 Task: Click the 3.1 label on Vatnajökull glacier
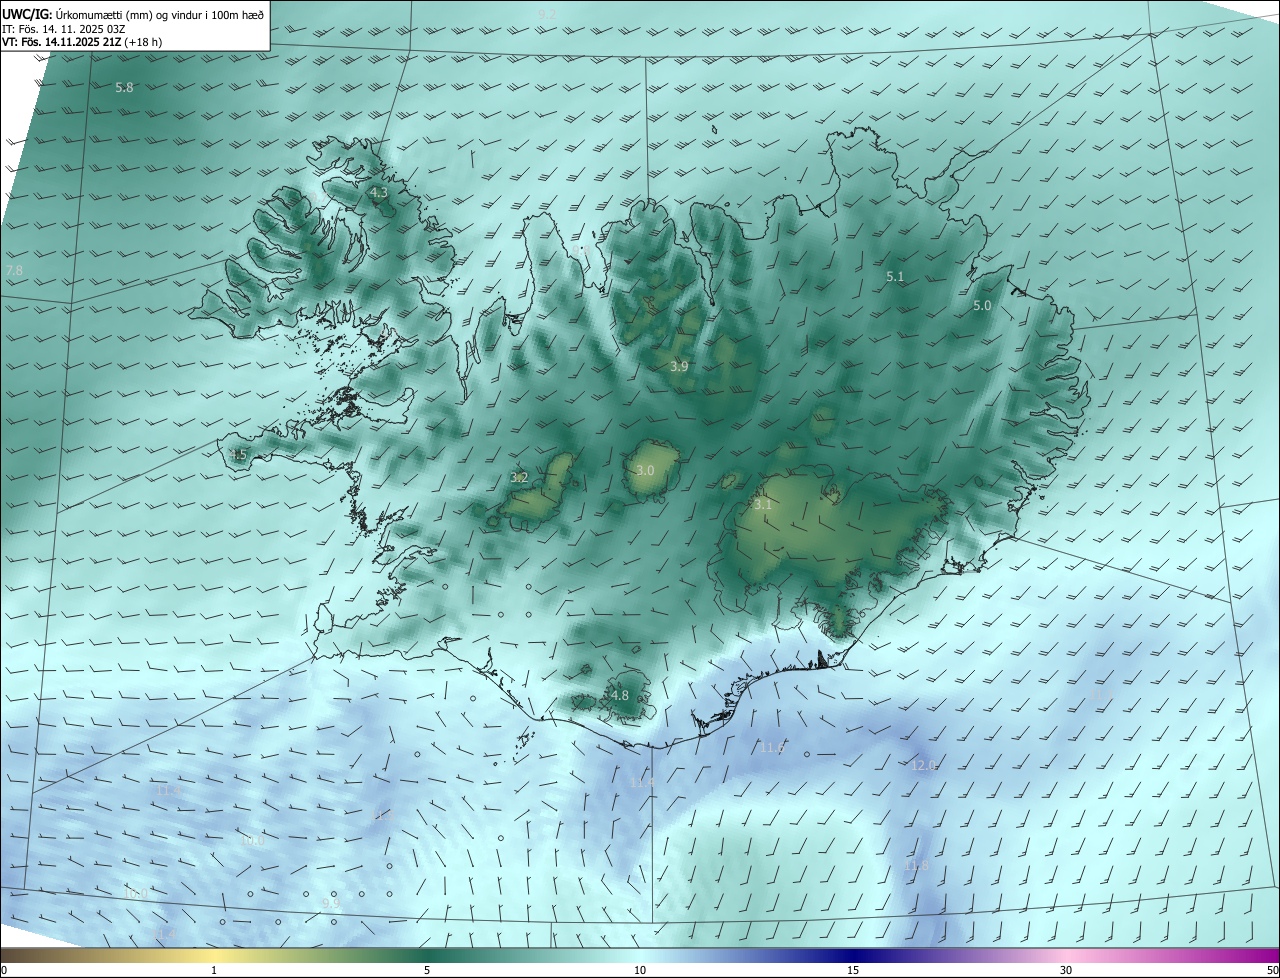coord(763,505)
